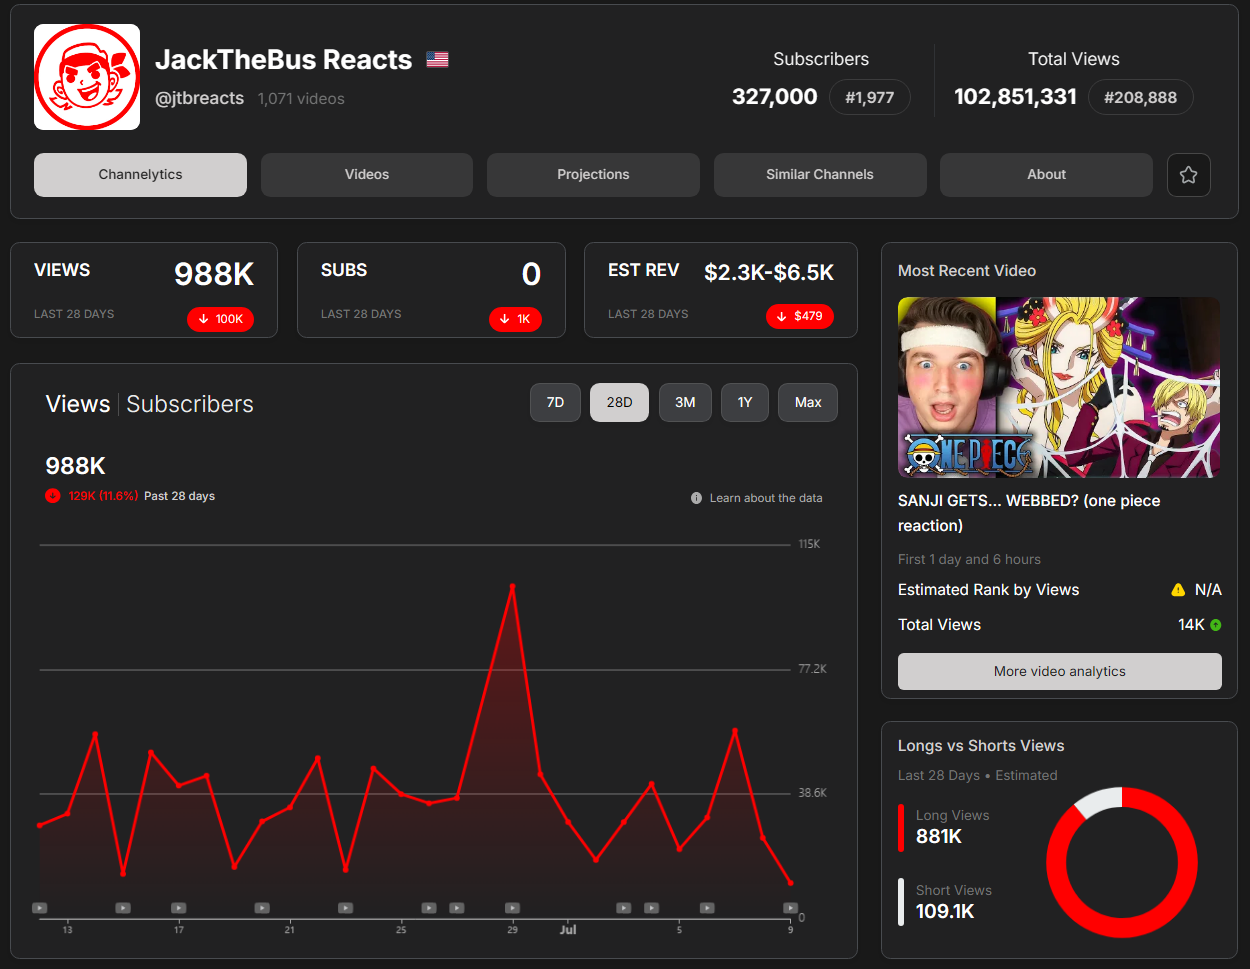1250x969 pixels.
Task: Switch the chart to Subscribers
Action: coord(190,404)
